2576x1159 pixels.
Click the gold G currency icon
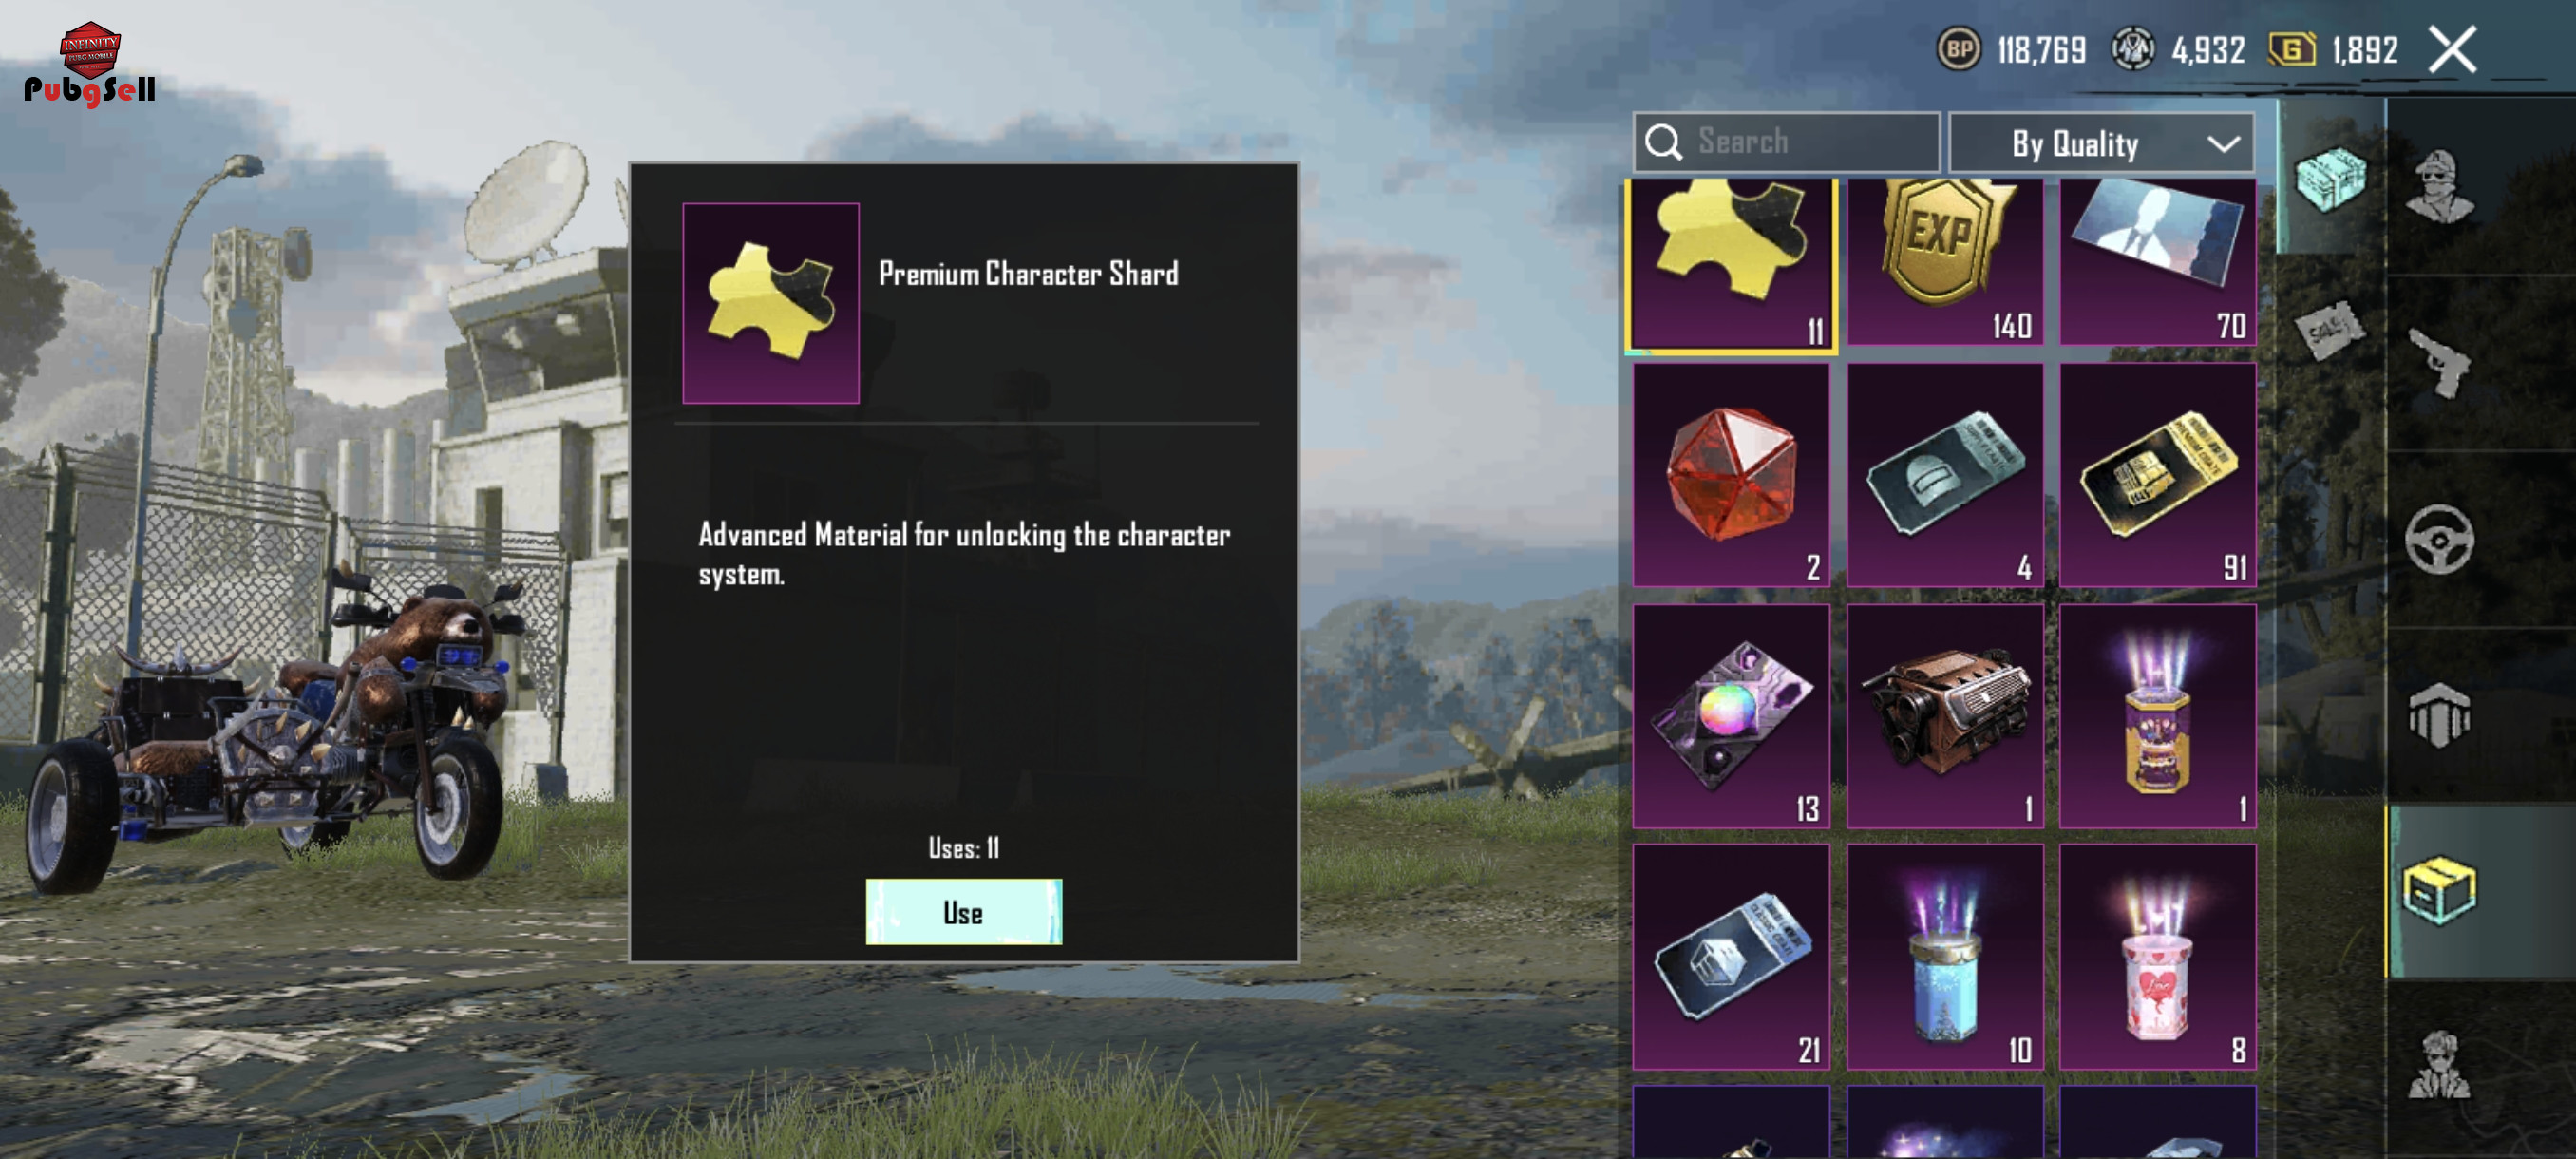coord(2291,50)
